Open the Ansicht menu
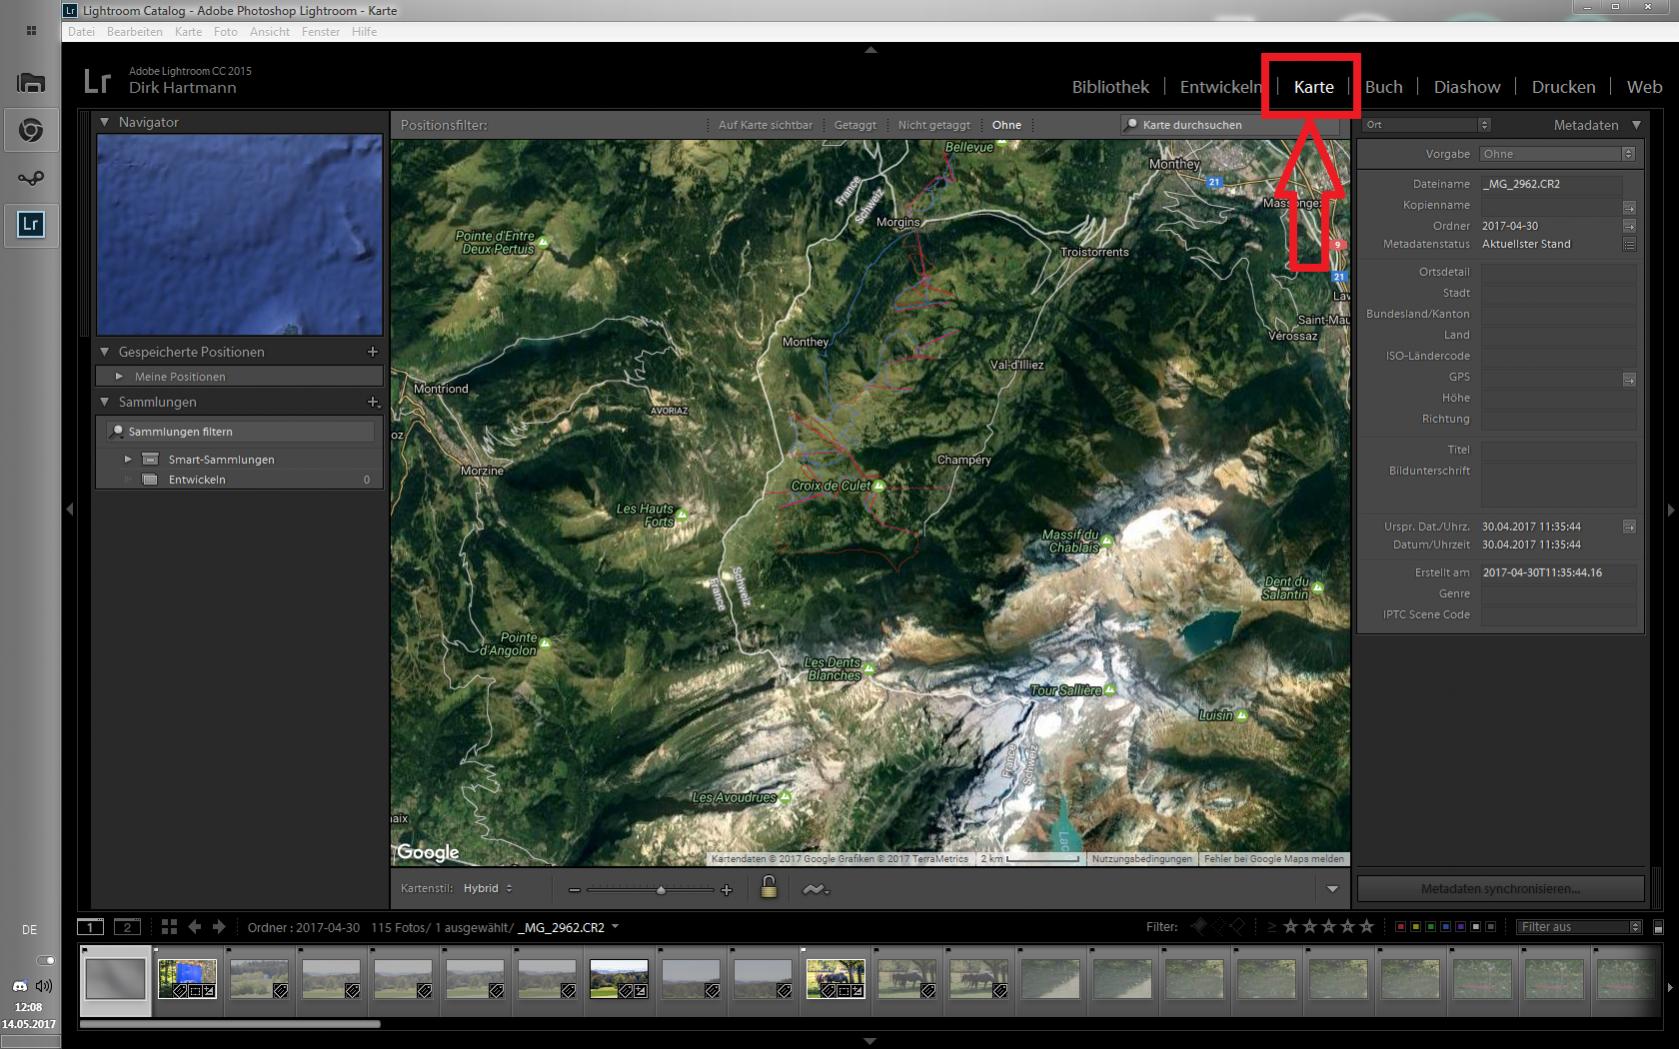The width and height of the screenshot is (1679, 1049). click(270, 32)
